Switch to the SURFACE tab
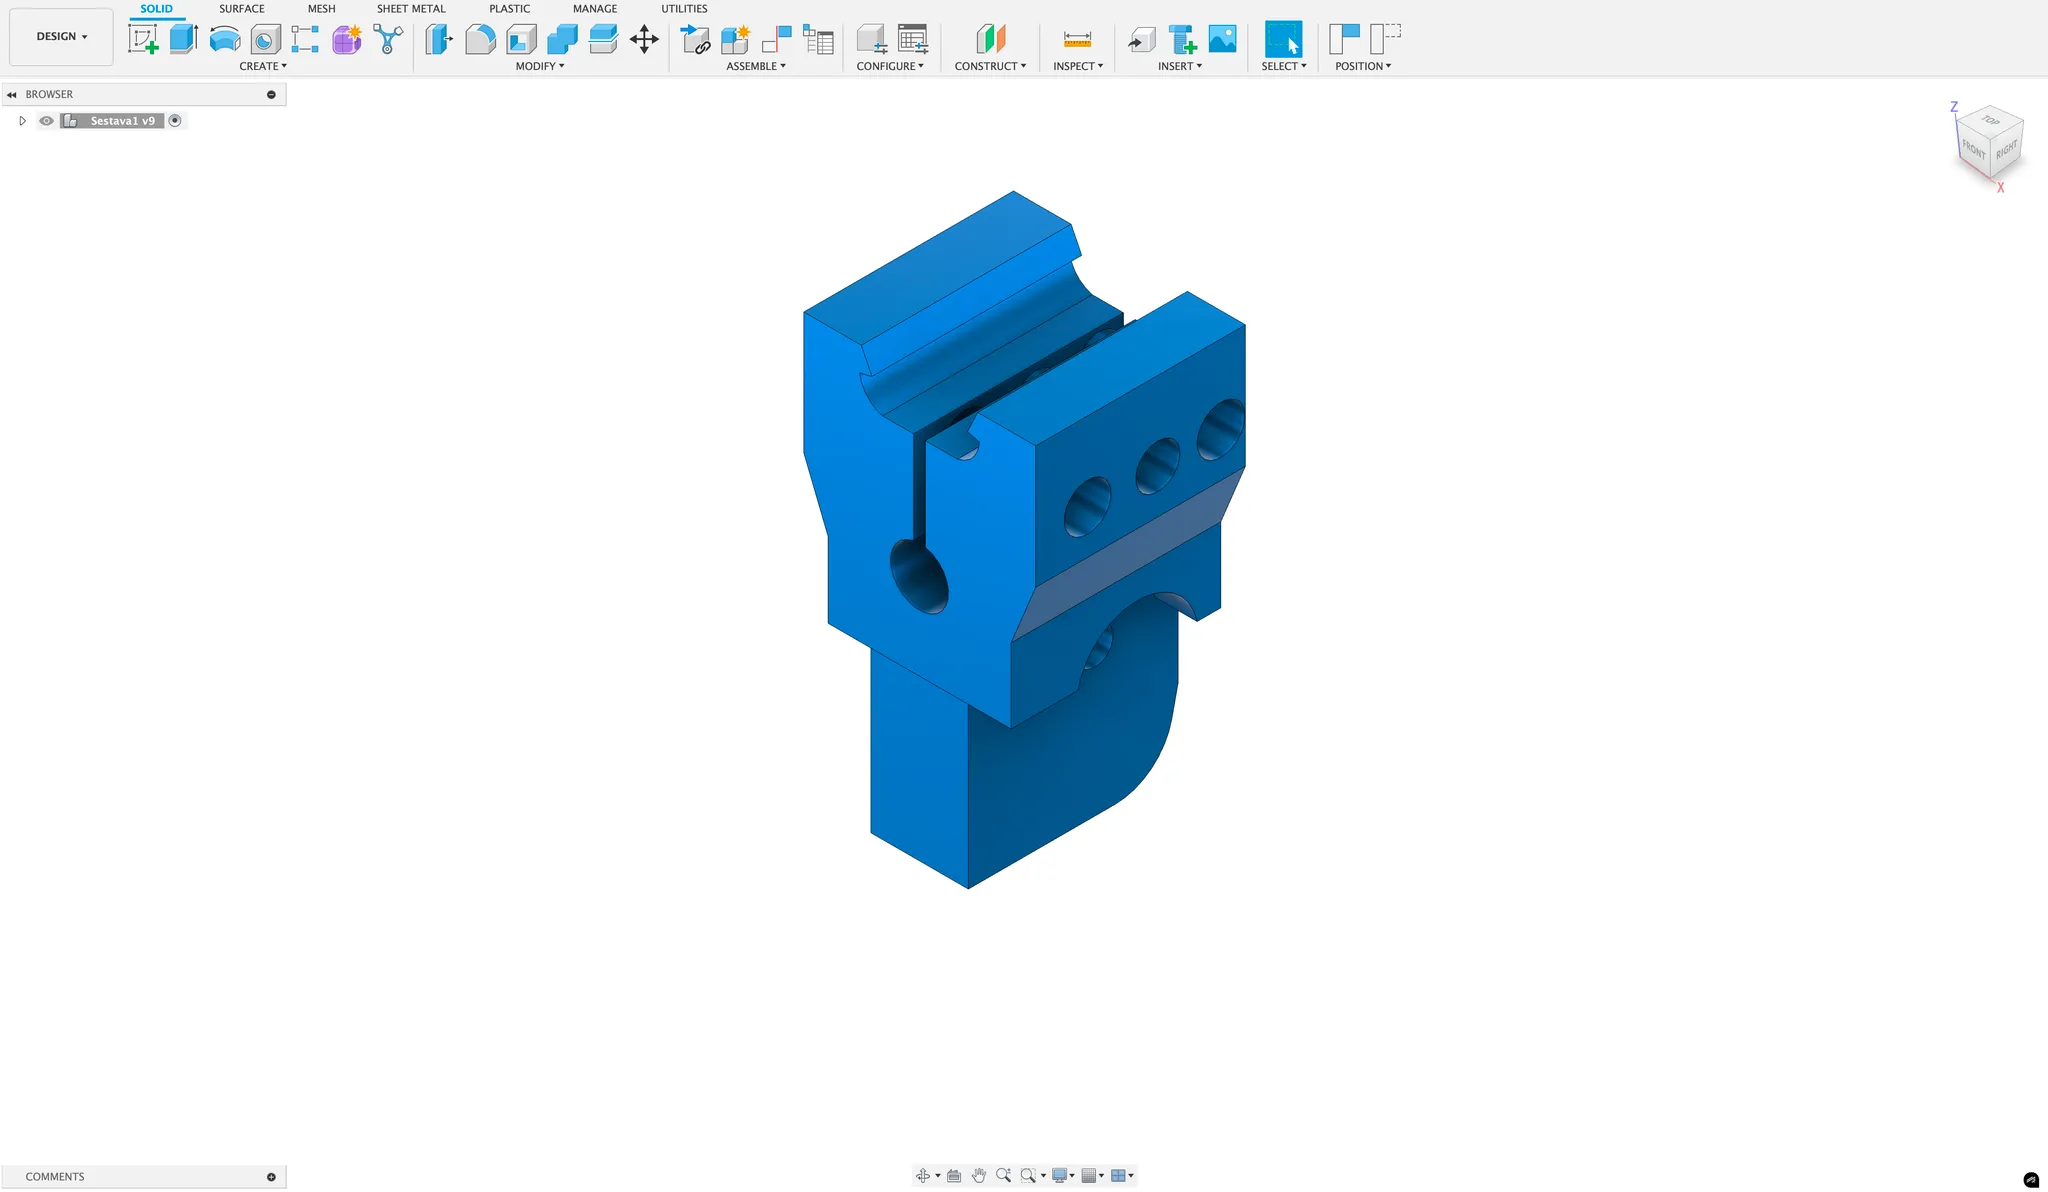2048x1192 pixels. point(241,9)
